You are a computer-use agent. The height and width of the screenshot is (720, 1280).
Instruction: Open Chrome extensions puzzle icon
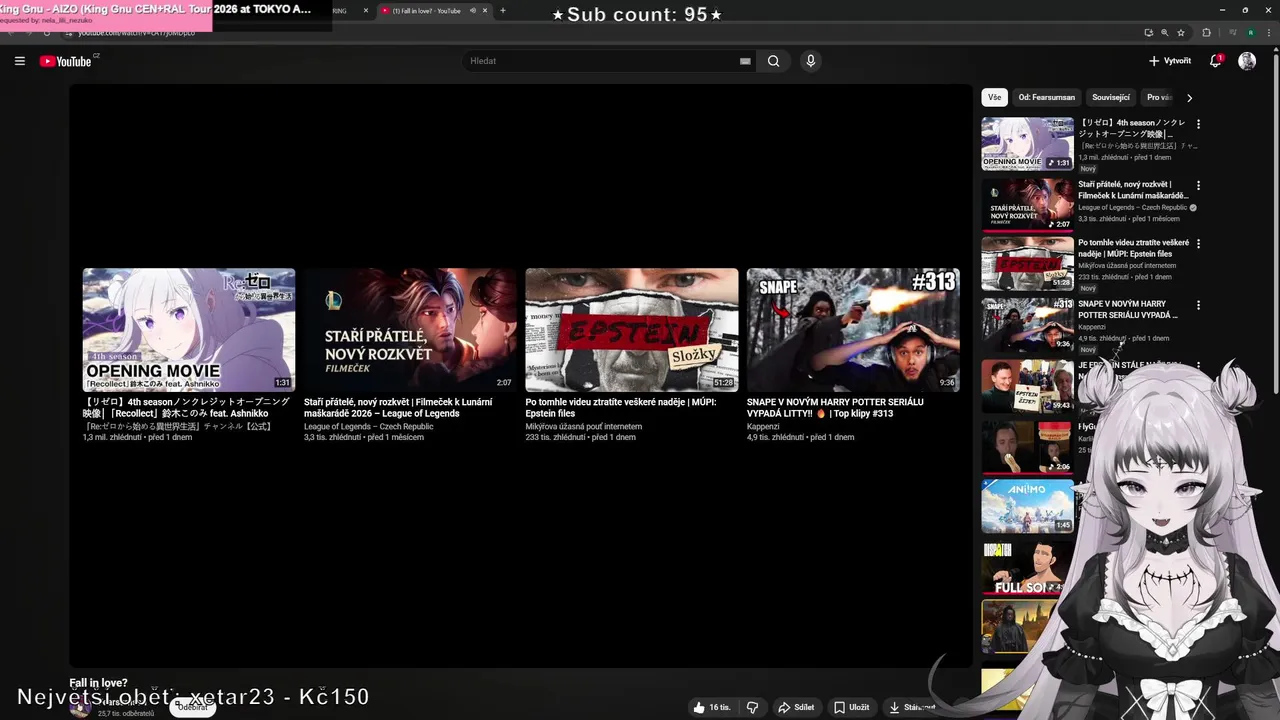coord(1206,32)
